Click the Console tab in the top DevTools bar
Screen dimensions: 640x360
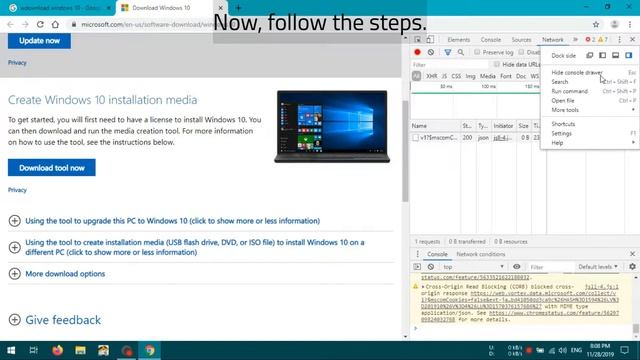point(491,40)
